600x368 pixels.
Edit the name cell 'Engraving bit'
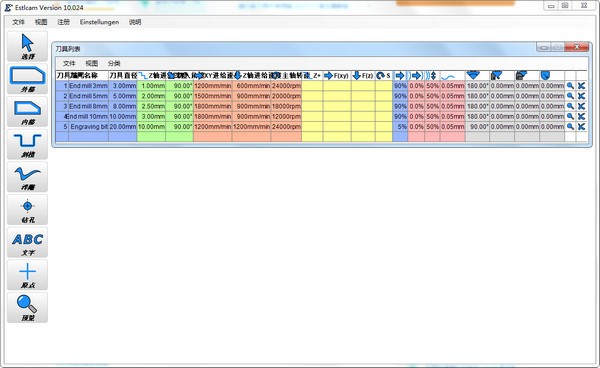pos(88,127)
